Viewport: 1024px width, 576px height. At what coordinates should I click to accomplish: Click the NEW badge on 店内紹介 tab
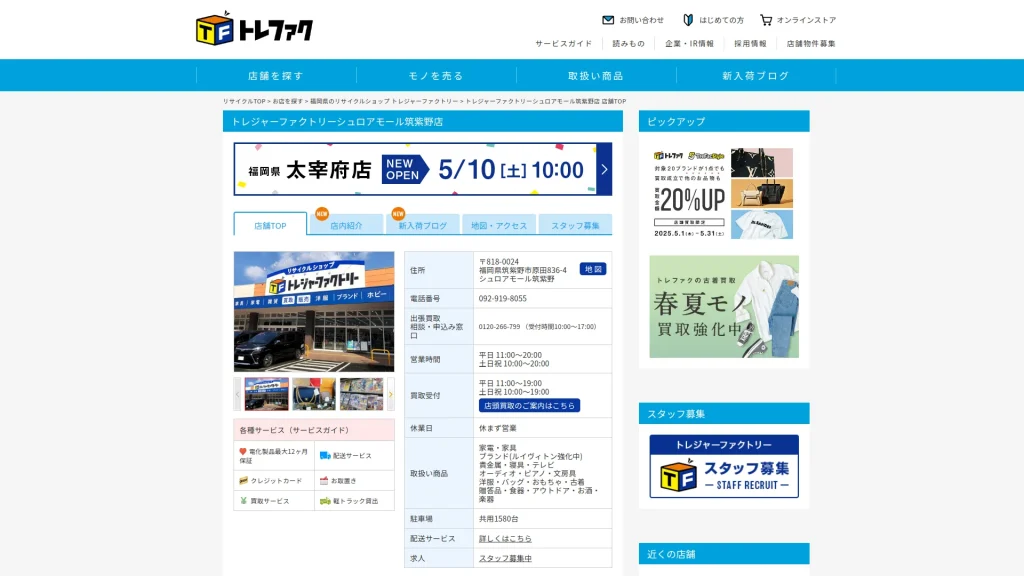click(x=321, y=214)
